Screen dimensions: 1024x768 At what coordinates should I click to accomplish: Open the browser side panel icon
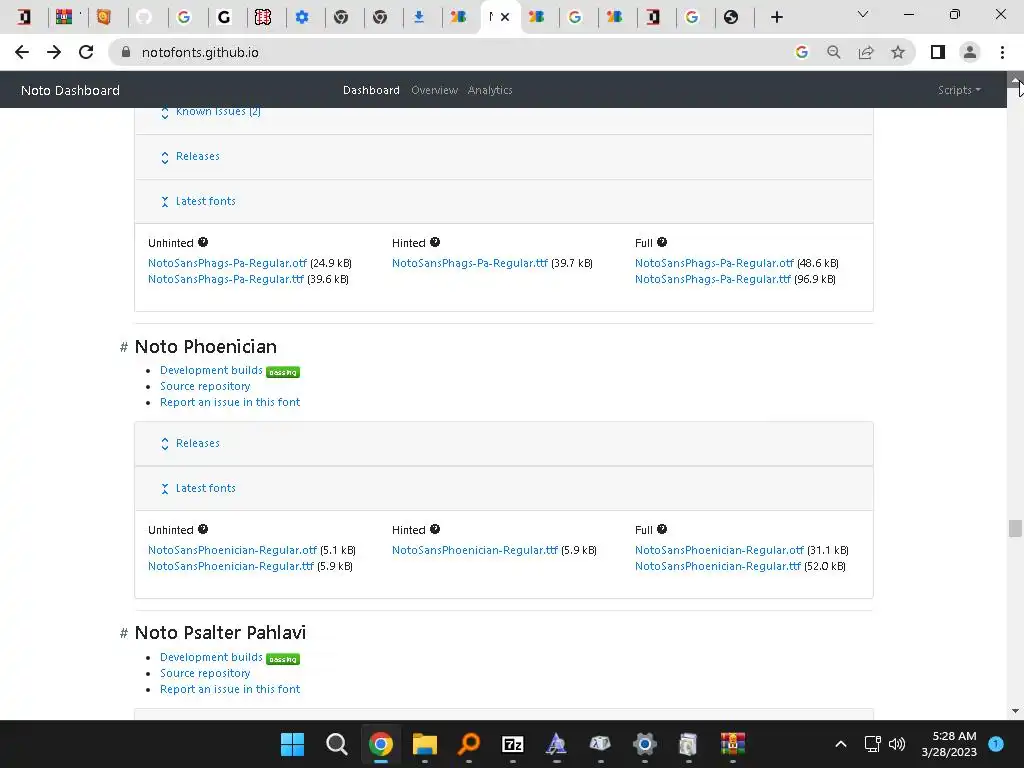pyautogui.click(x=938, y=52)
